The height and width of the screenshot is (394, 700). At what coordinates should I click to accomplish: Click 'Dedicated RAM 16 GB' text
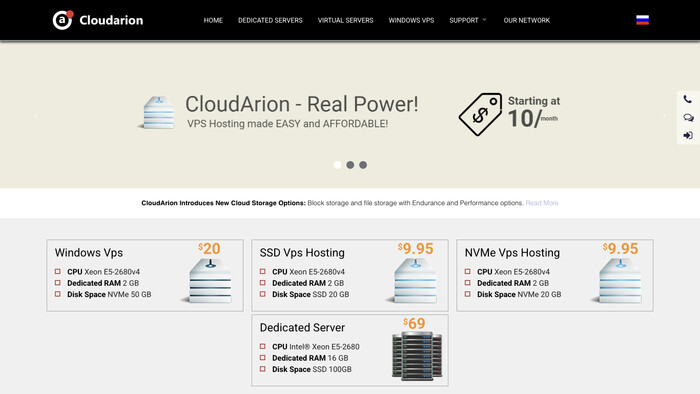pos(310,358)
